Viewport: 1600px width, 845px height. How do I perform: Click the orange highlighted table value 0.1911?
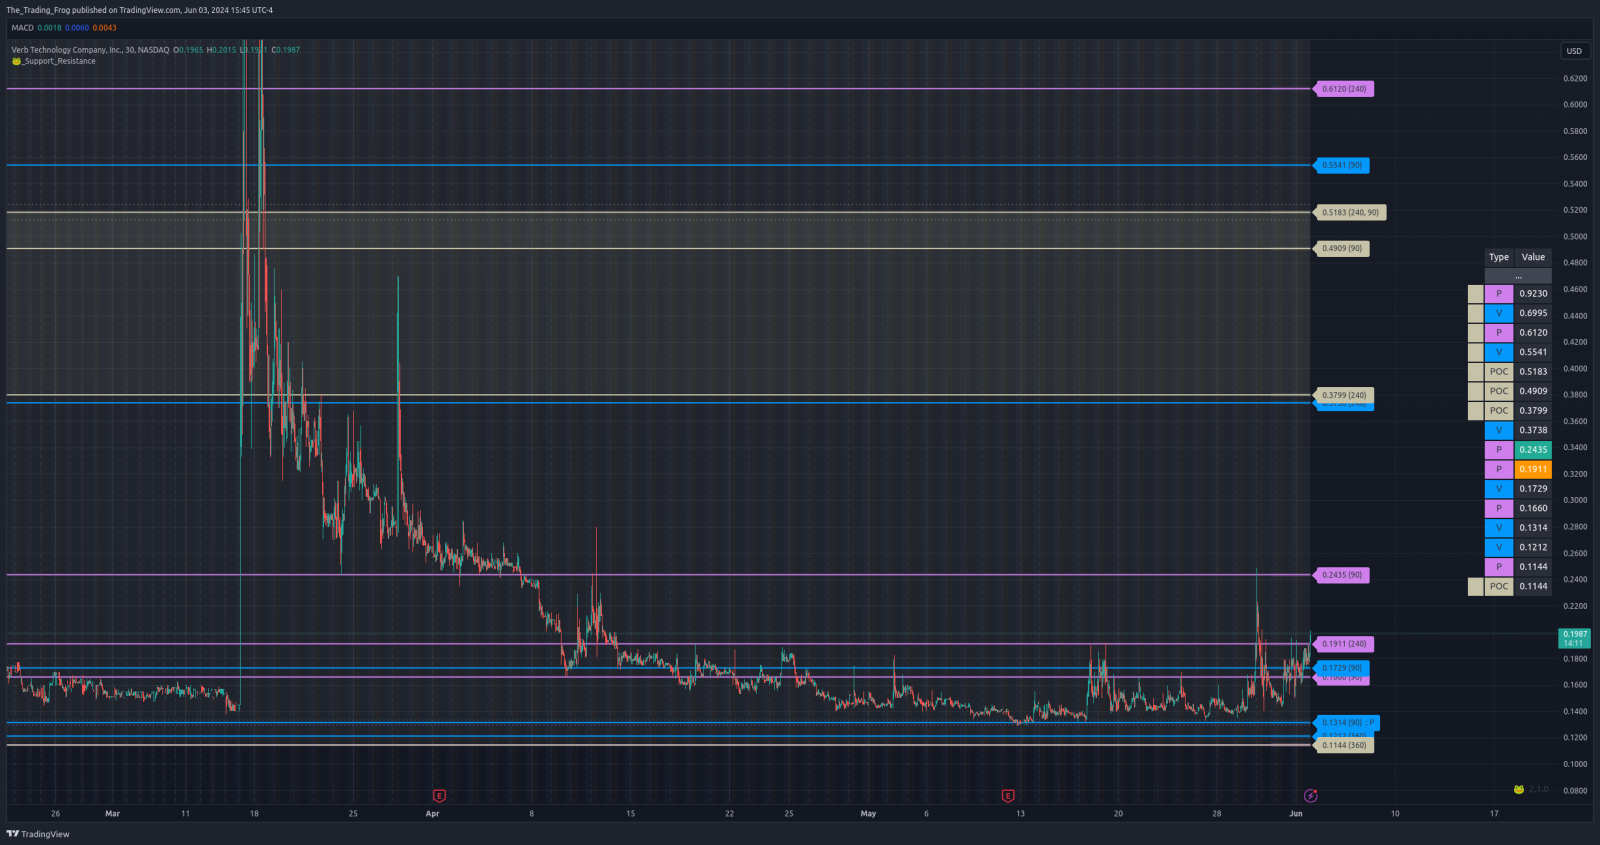click(x=1533, y=469)
